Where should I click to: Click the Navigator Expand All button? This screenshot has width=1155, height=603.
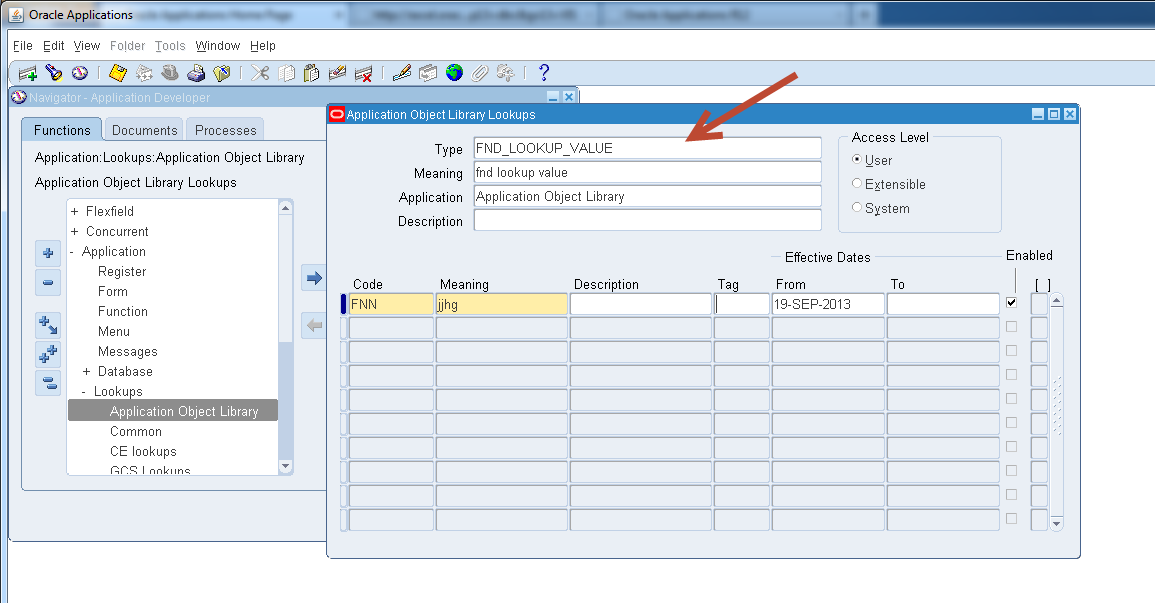(48, 354)
